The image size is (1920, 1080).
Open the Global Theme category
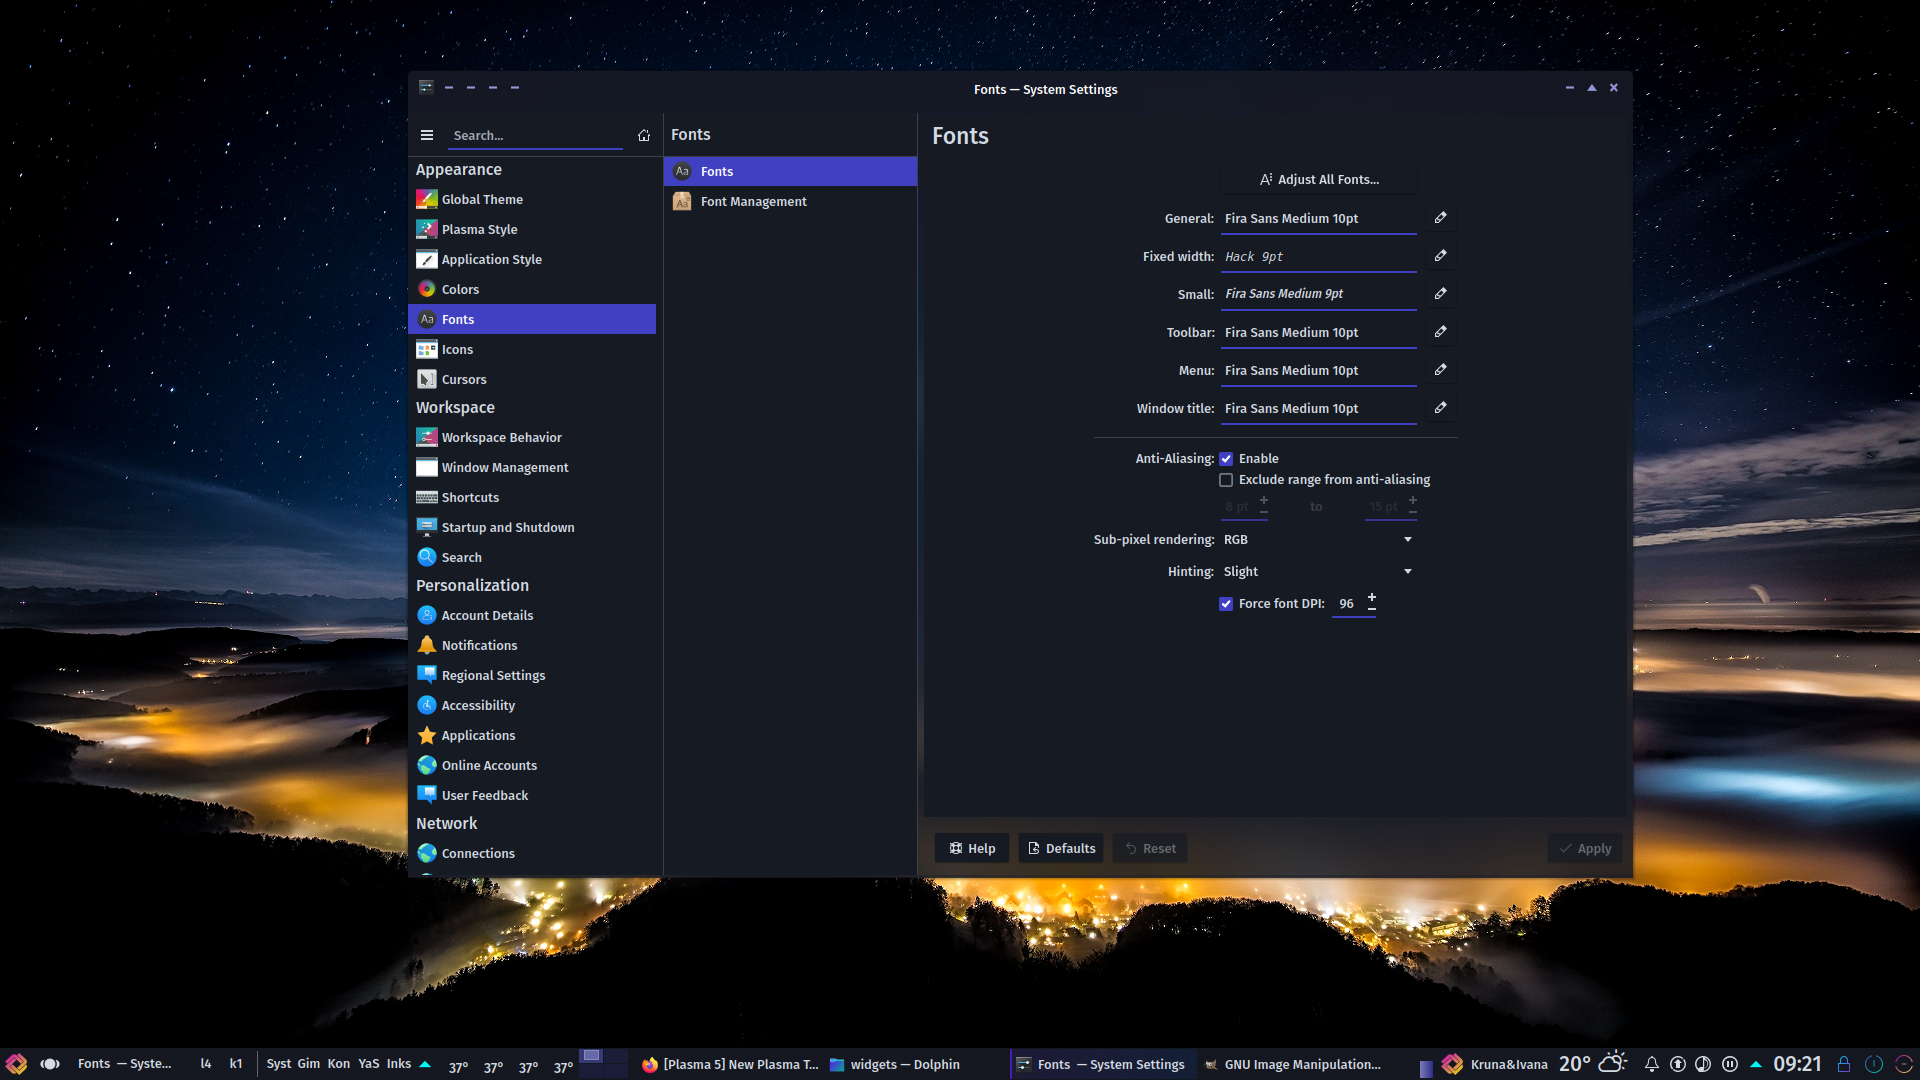click(x=532, y=200)
